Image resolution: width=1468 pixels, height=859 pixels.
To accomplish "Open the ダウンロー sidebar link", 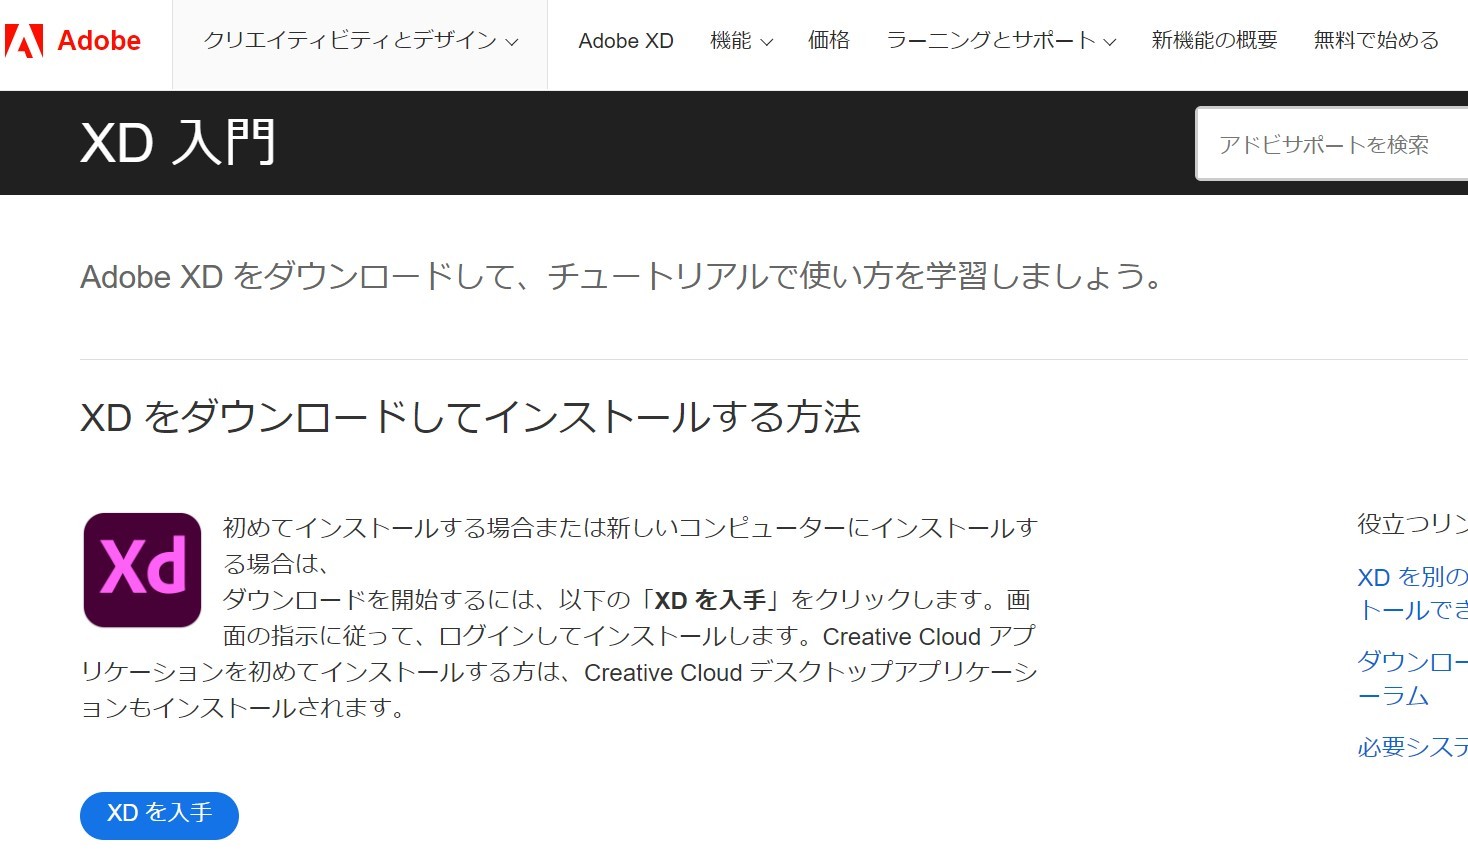I will [1412, 678].
